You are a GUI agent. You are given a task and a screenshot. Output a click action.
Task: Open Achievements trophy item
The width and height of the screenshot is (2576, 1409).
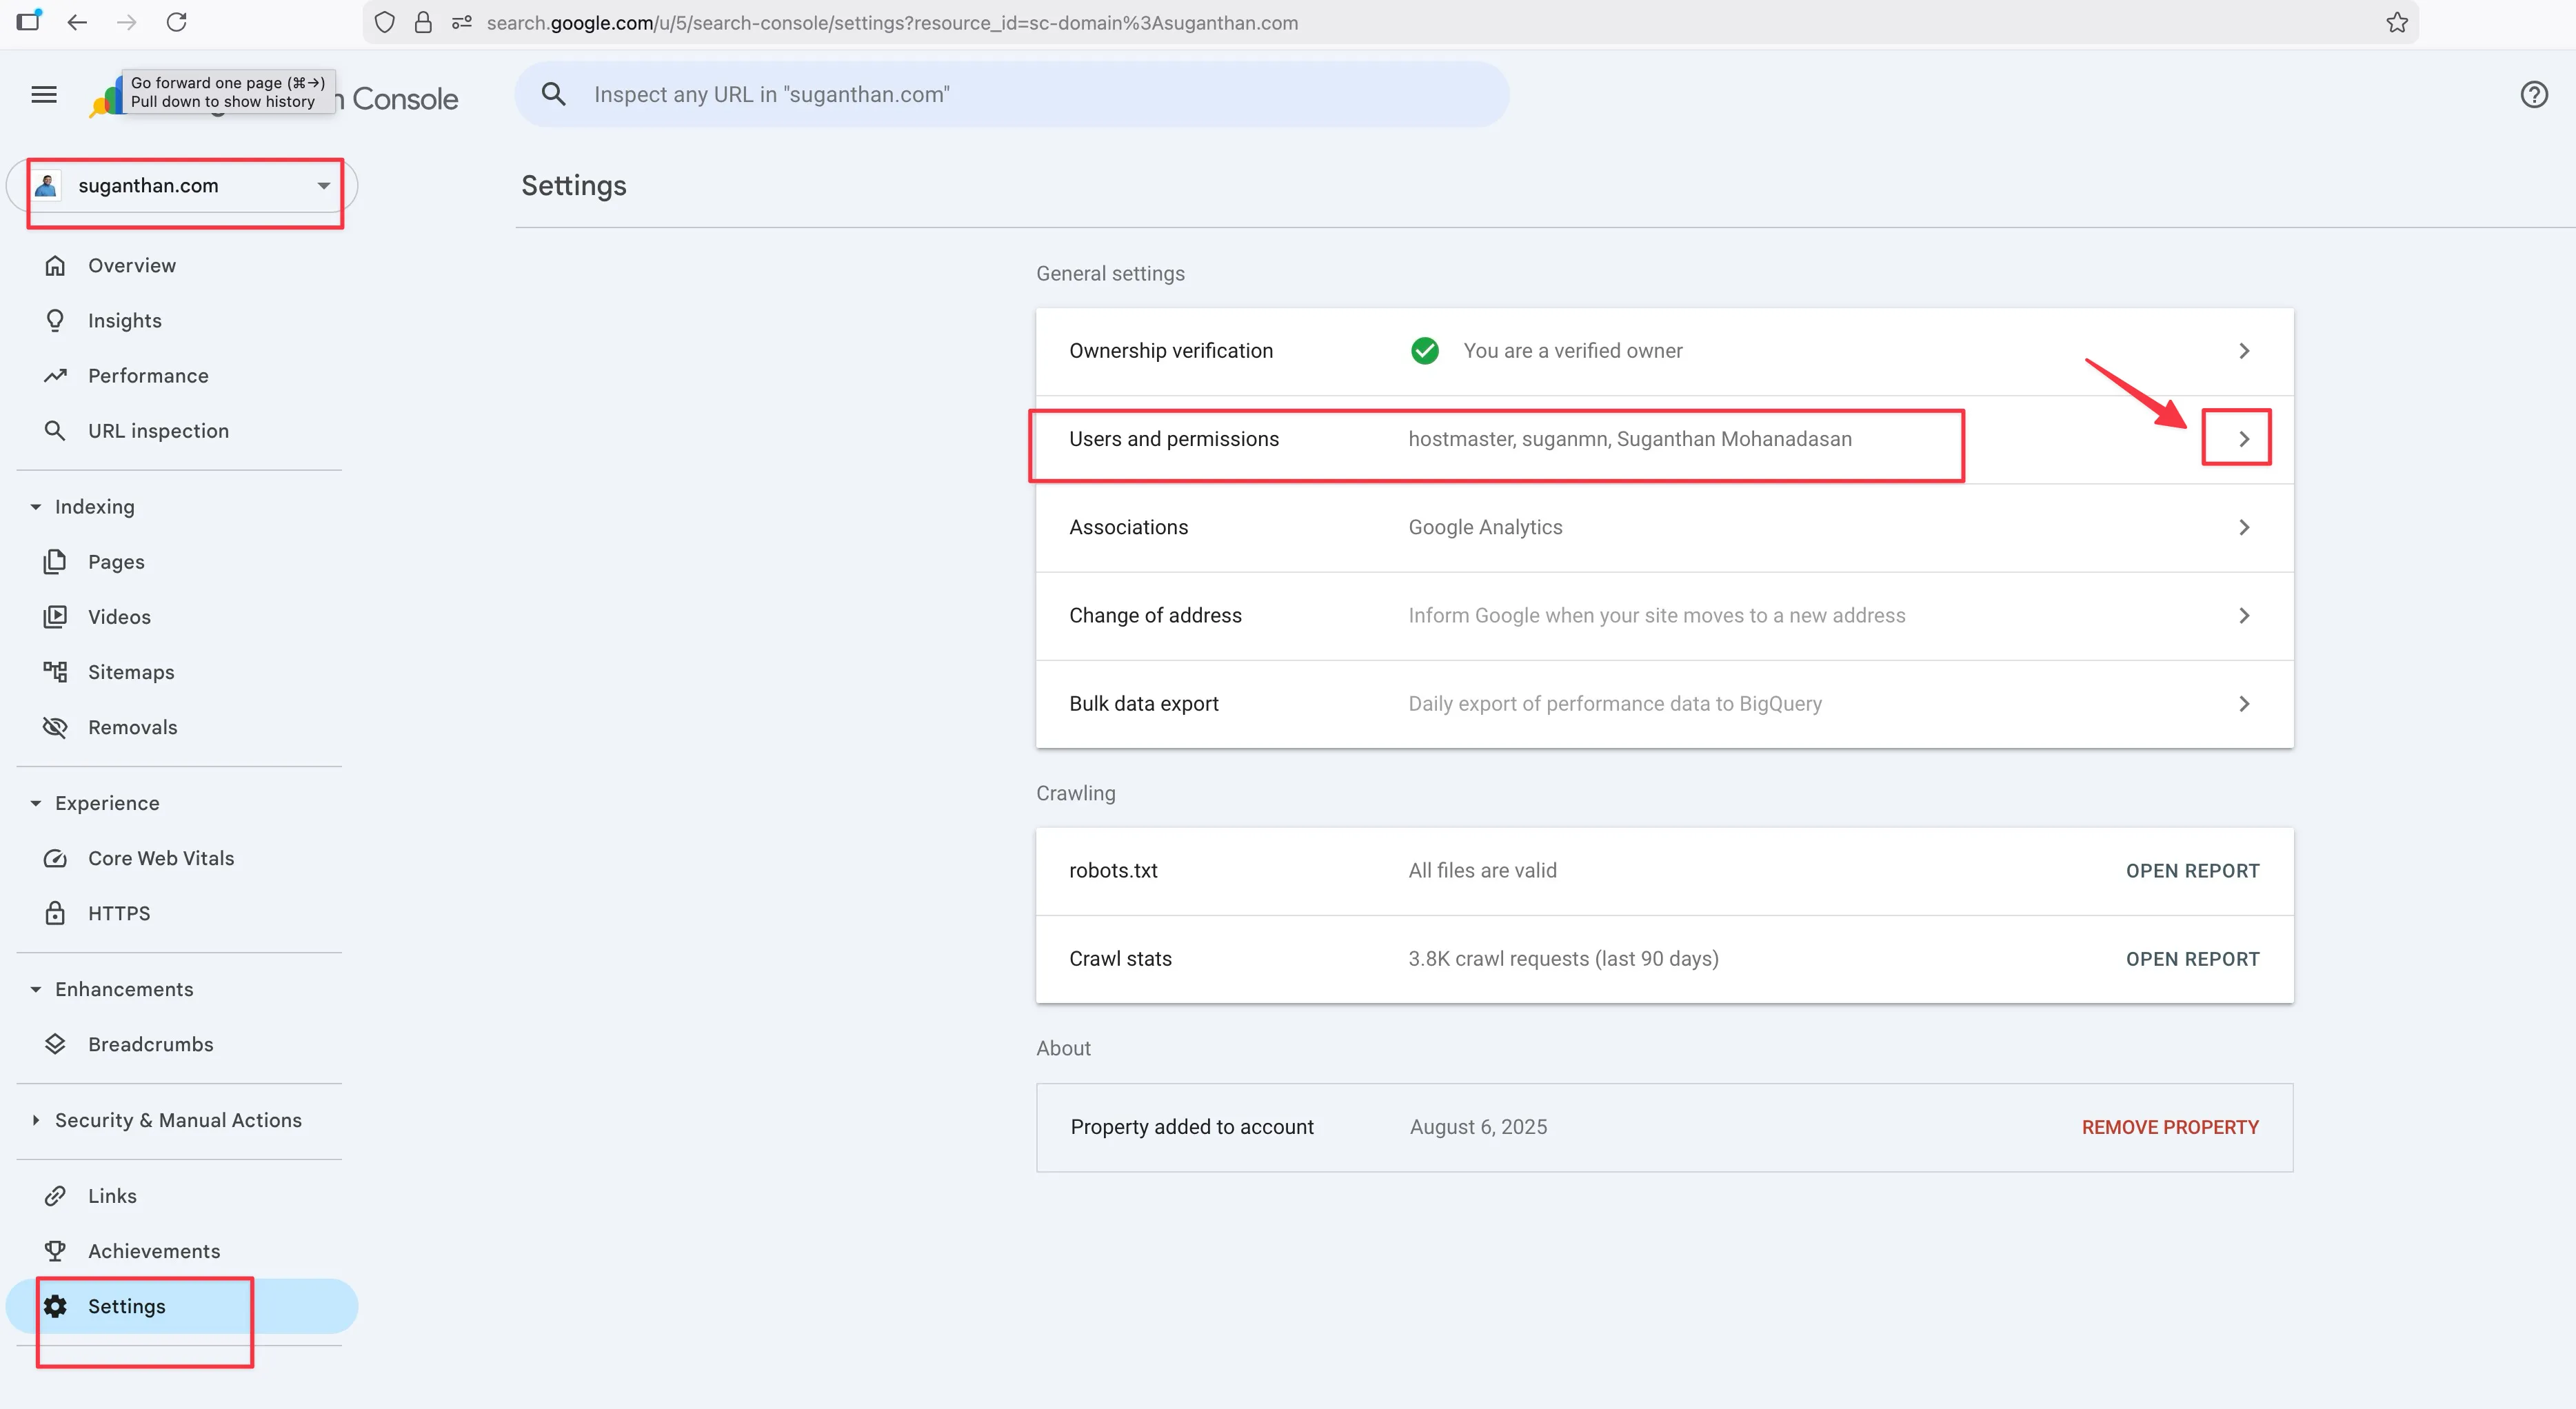[x=153, y=1251]
